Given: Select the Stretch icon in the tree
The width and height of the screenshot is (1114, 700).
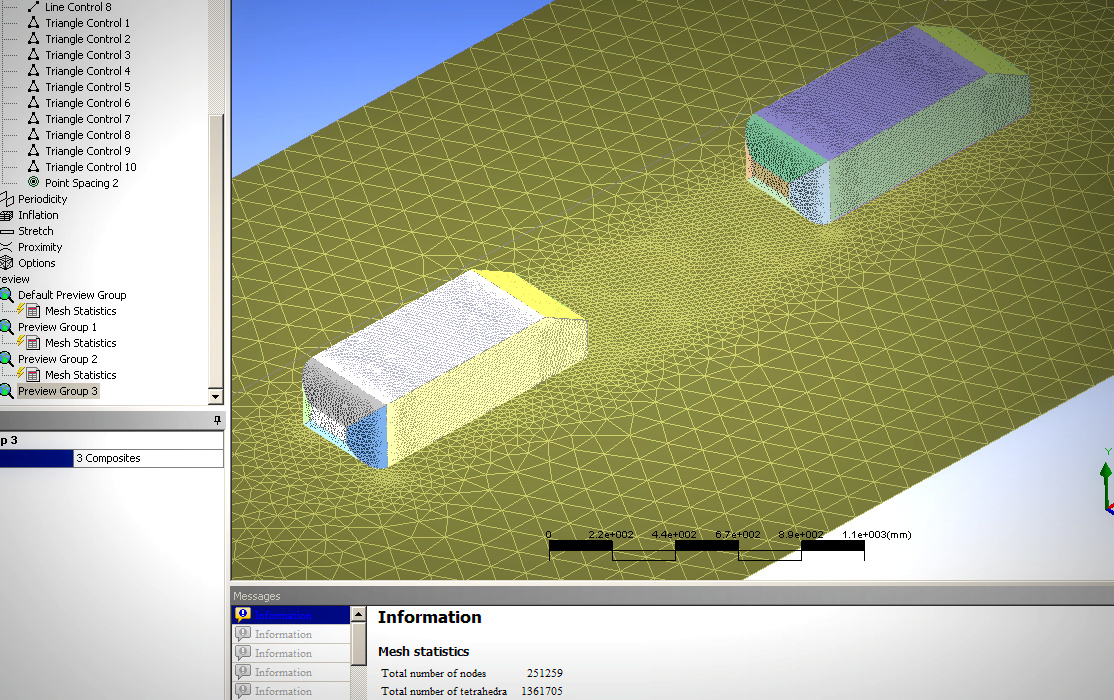Looking at the screenshot, I should click(x=7, y=231).
